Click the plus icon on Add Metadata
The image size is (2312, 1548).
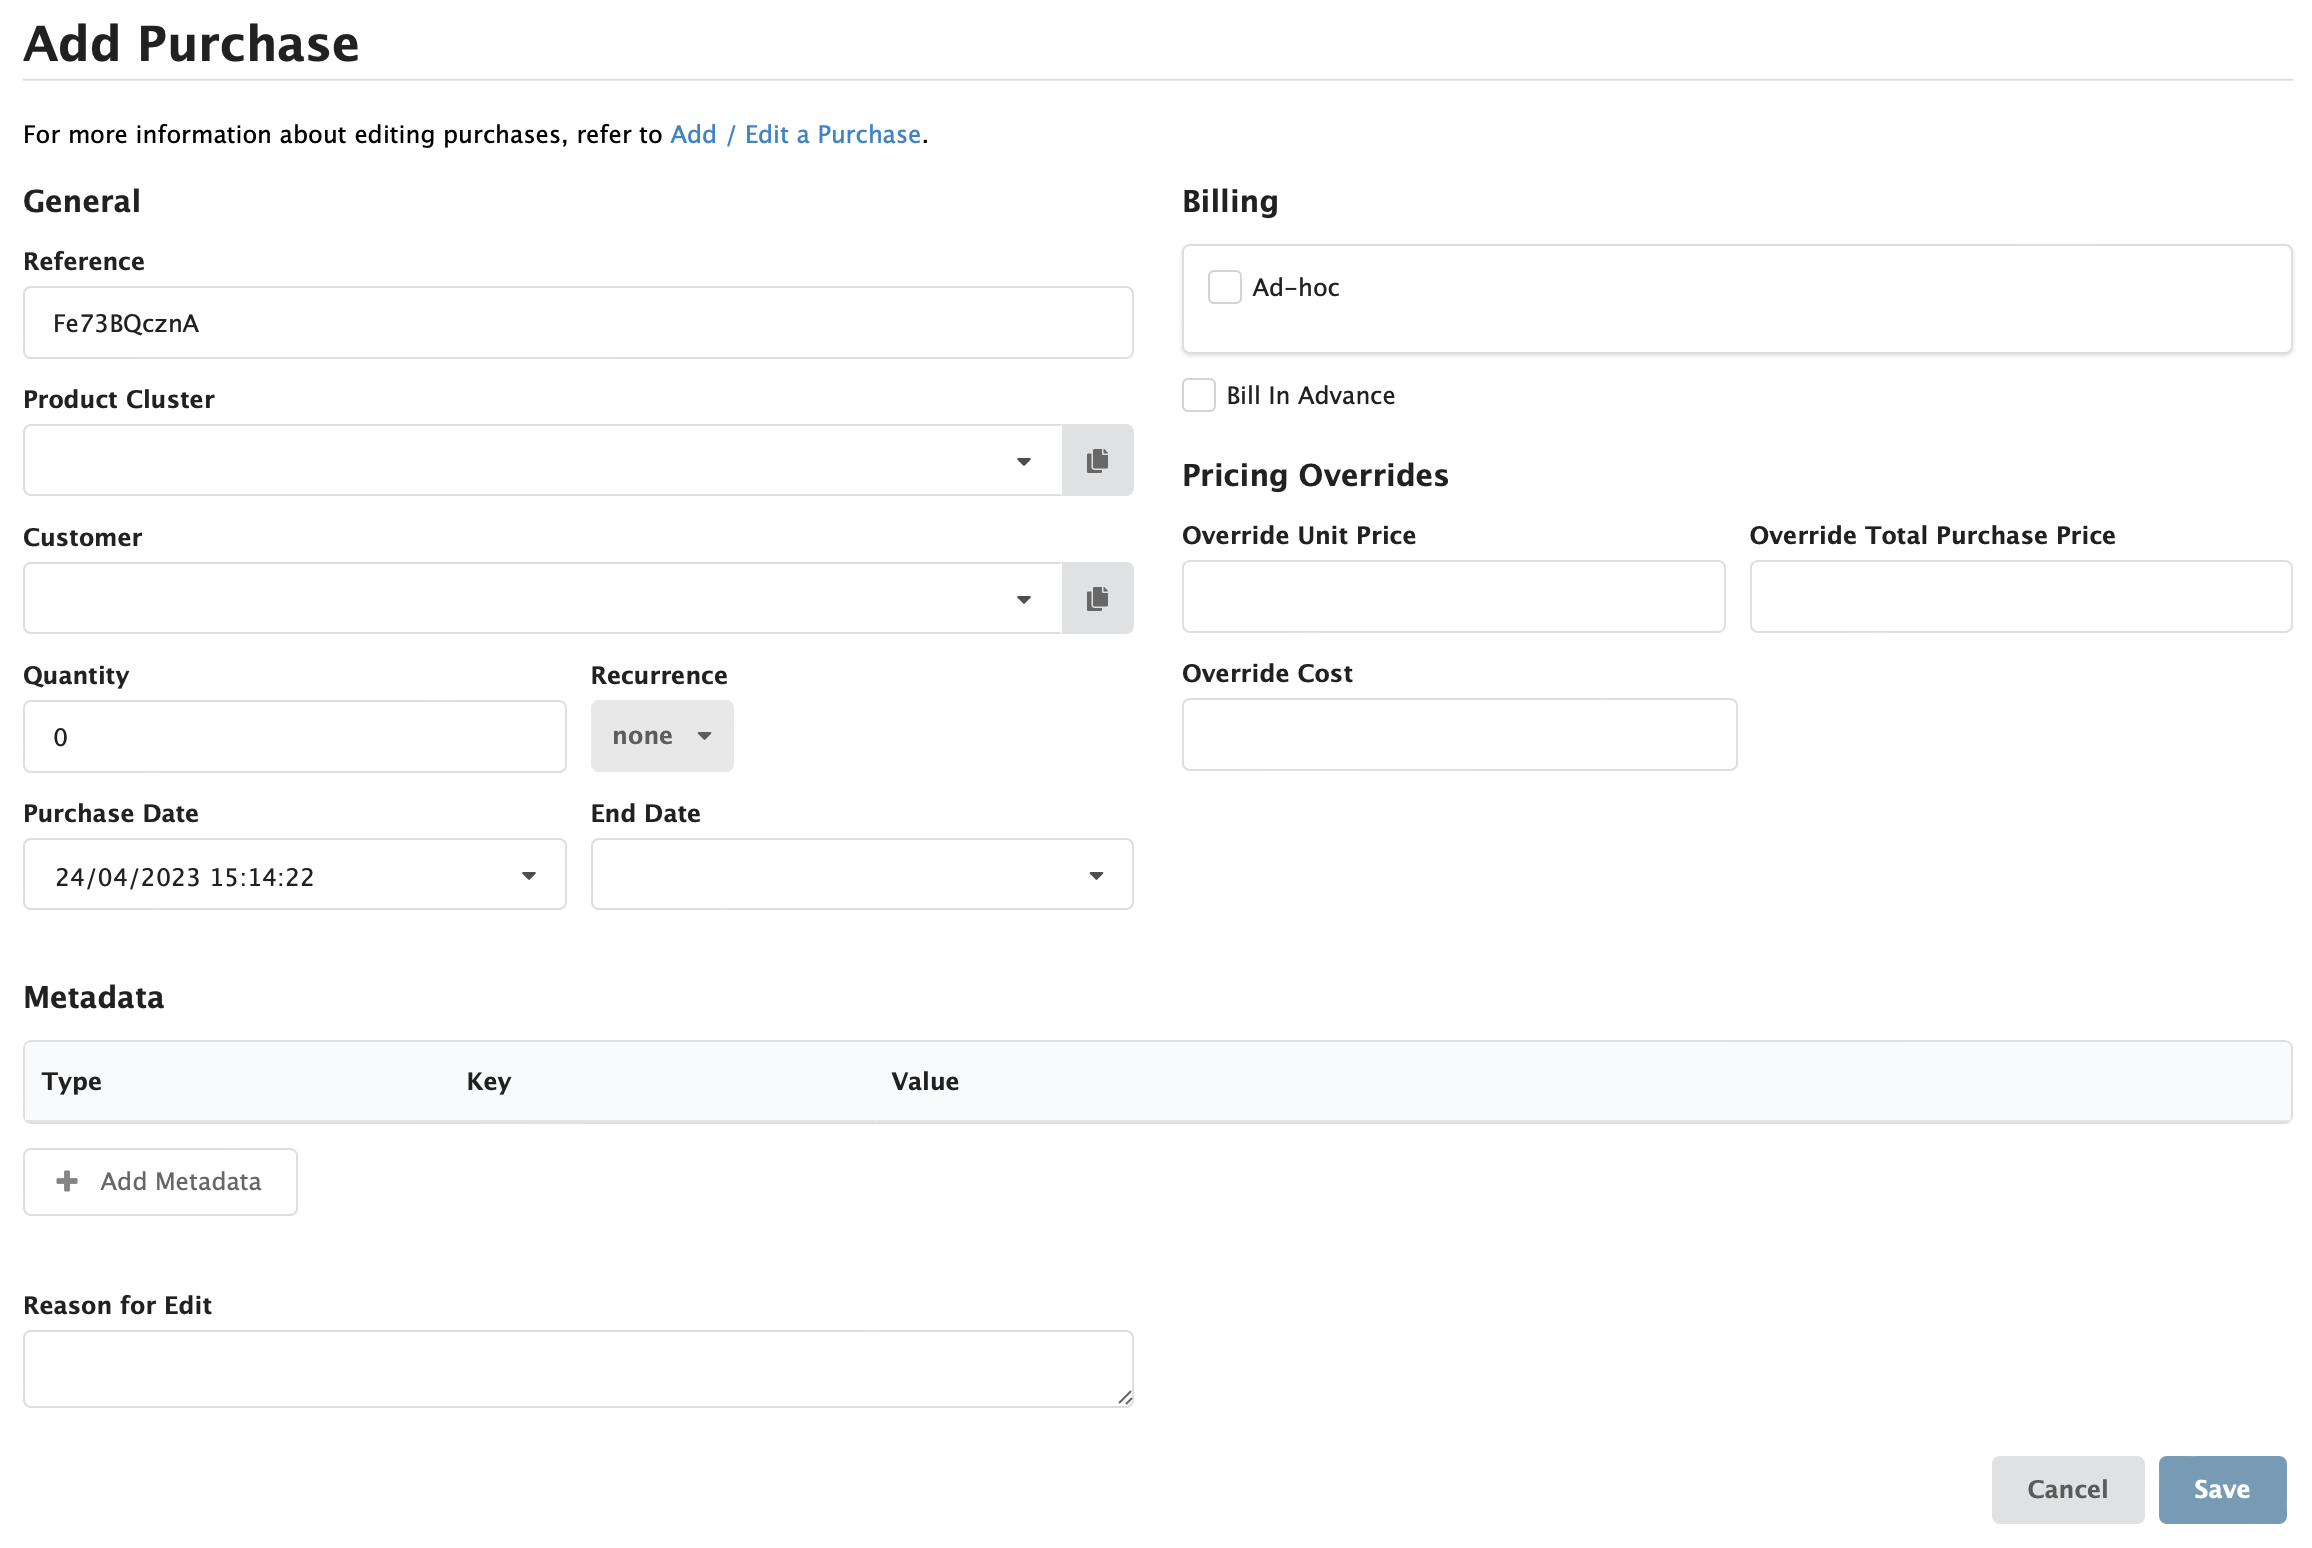(x=67, y=1181)
